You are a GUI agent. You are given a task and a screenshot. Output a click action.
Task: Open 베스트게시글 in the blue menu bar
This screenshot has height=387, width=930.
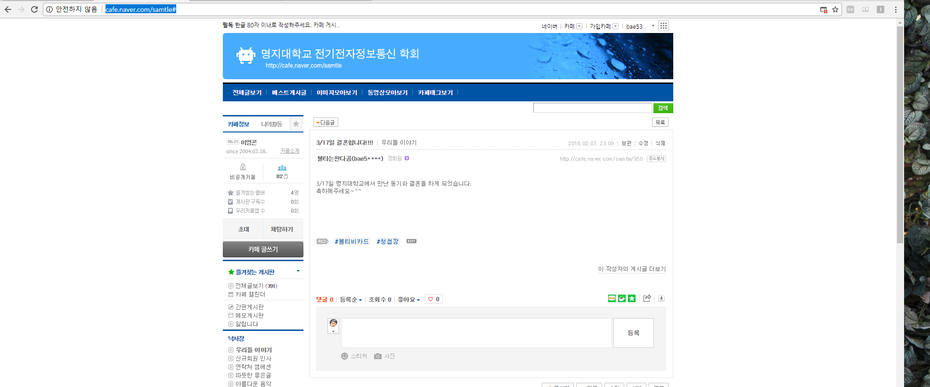[x=289, y=93]
